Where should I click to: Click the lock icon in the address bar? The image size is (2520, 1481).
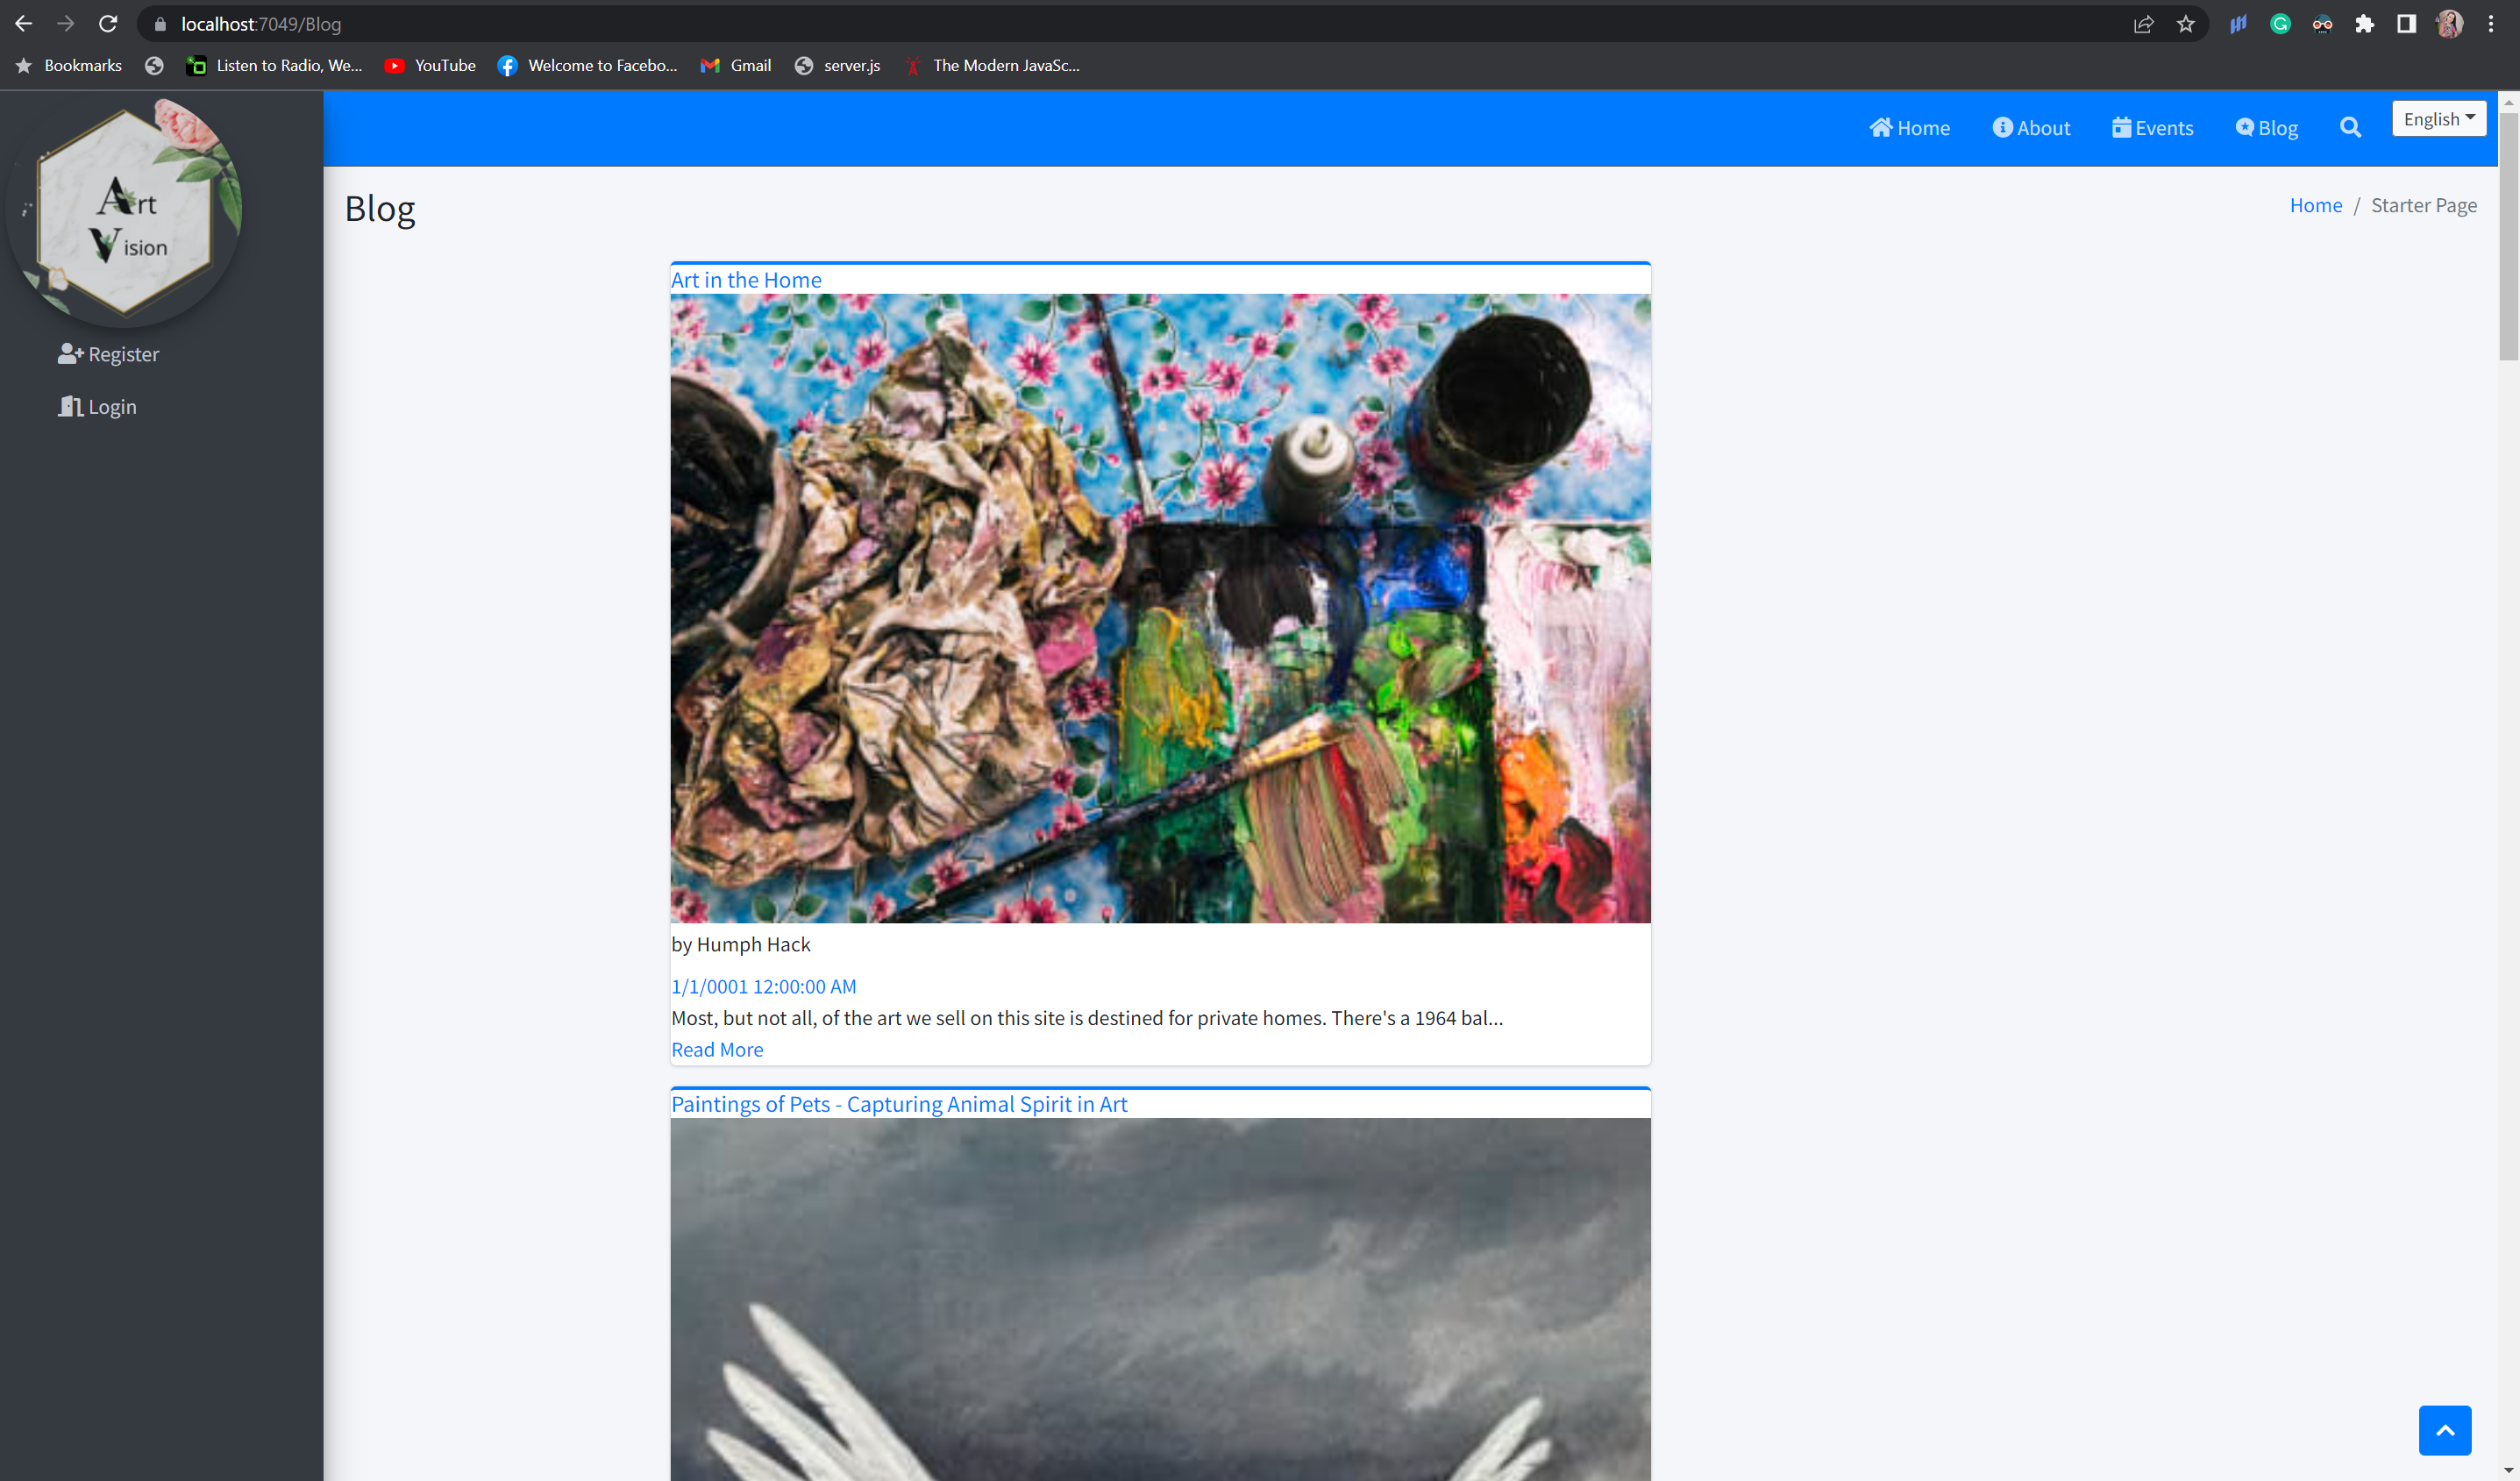(160, 24)
